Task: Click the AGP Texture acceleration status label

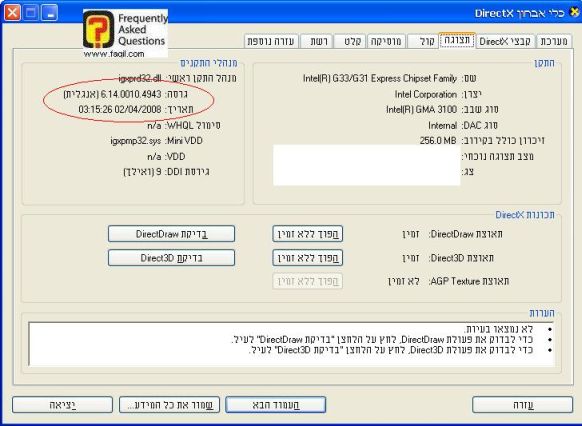Action: (x=469, y=281)
